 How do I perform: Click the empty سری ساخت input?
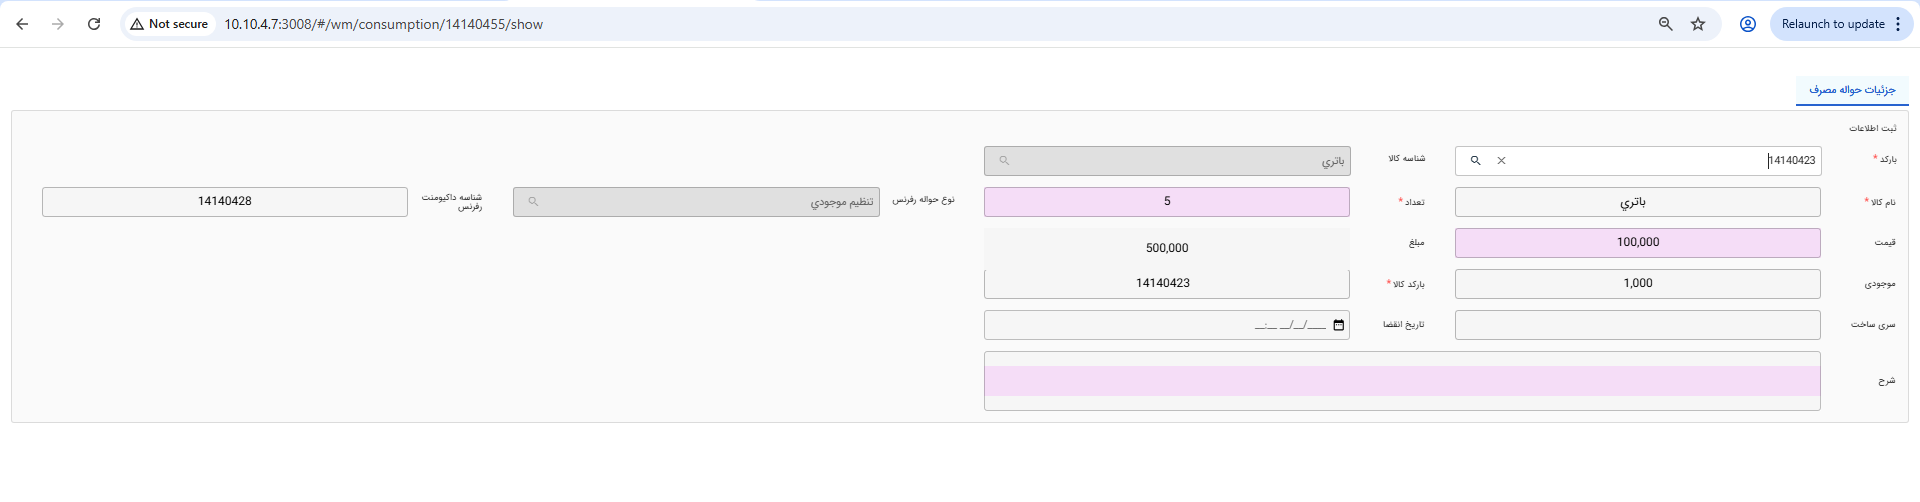1637,325
